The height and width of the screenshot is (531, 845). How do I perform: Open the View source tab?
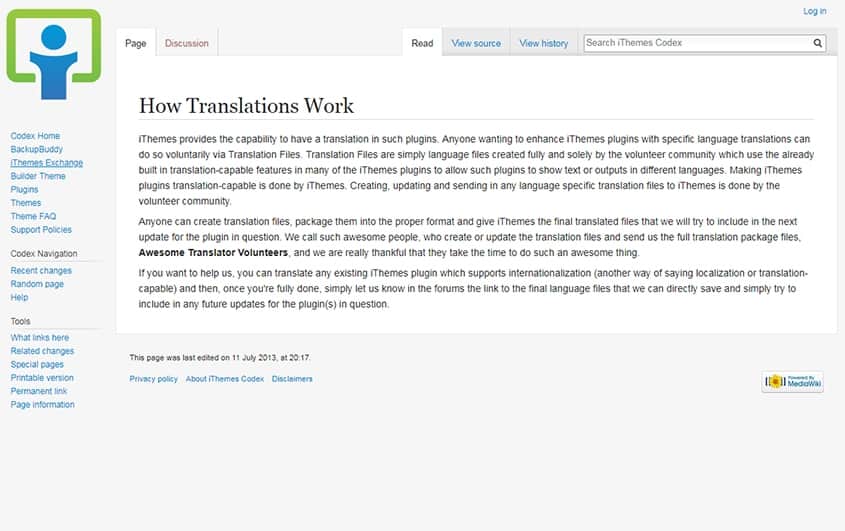(x=476, y=43)
